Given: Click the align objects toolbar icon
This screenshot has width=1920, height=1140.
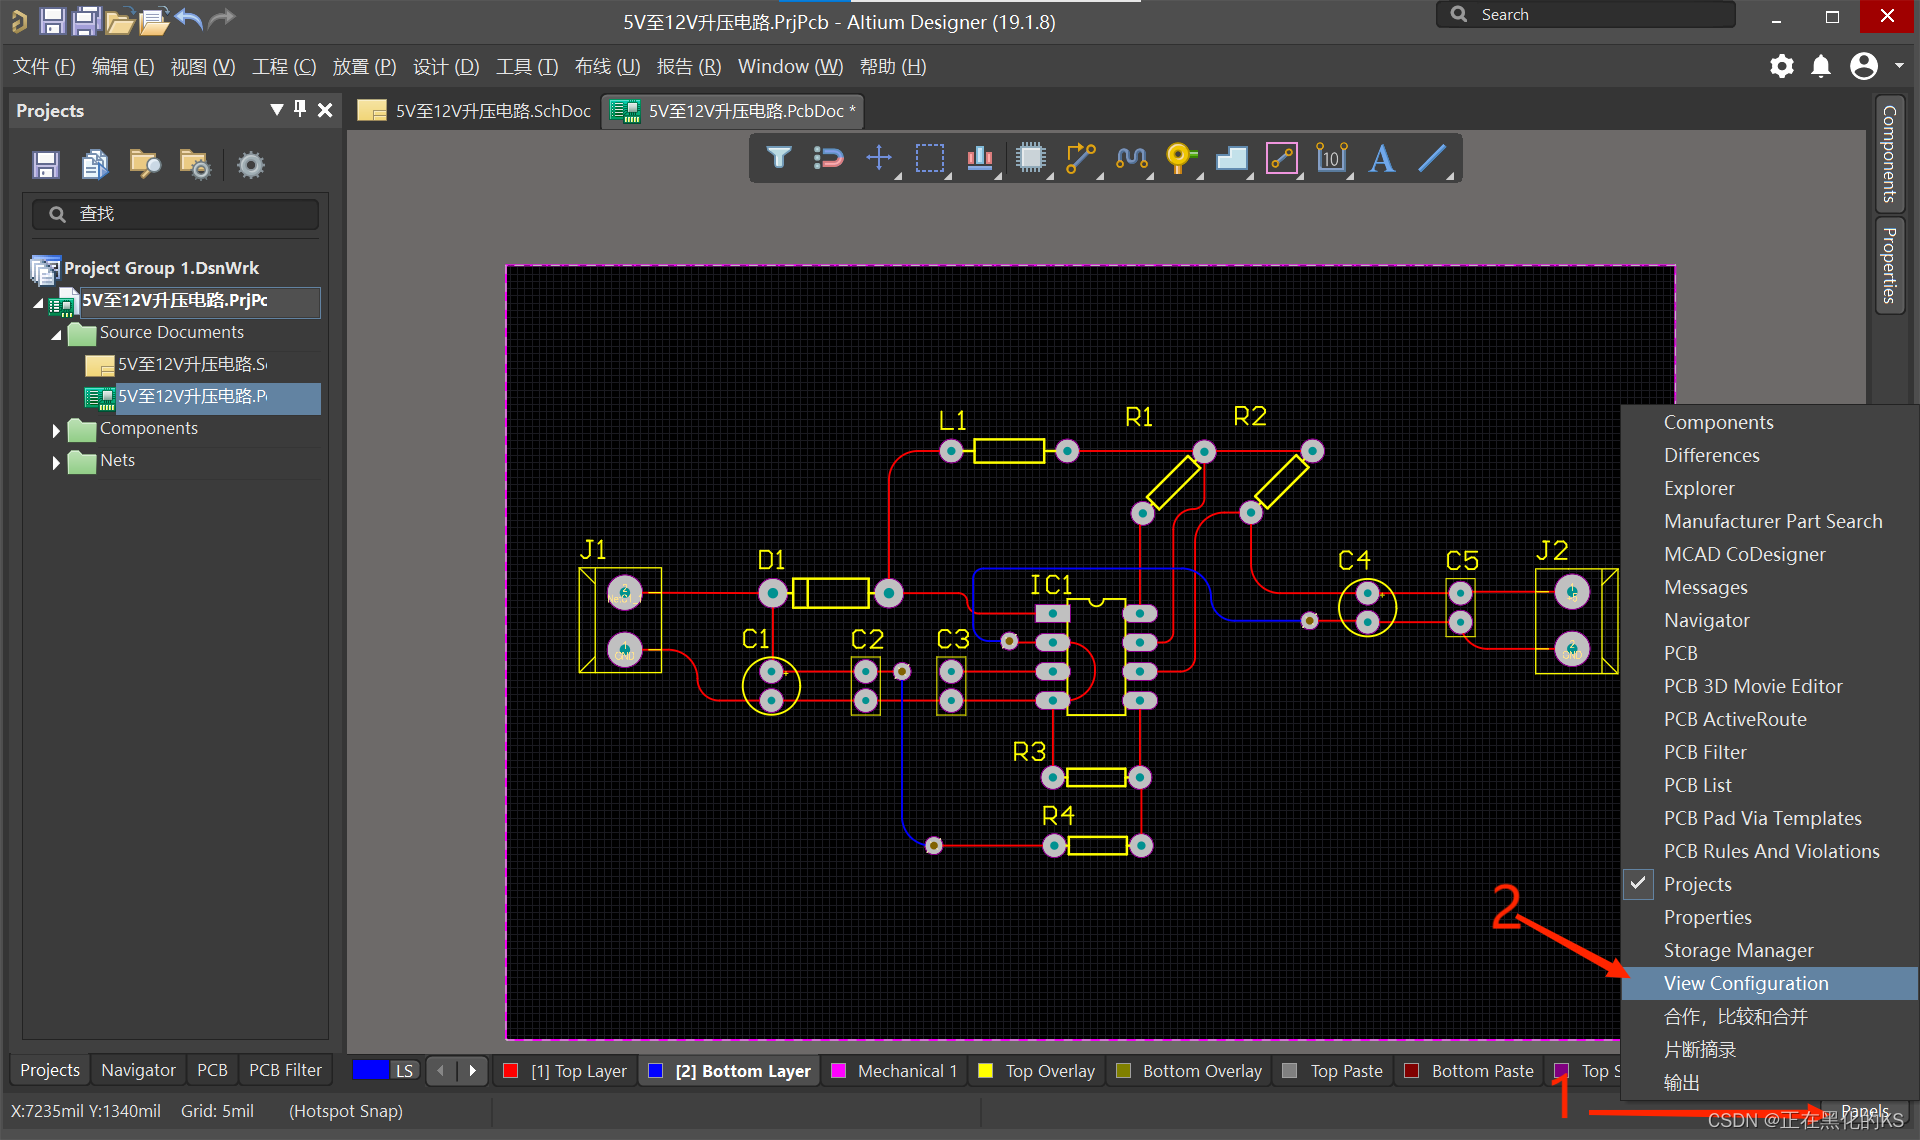Looking at the screenshot, I should click(x=979, y=158).
